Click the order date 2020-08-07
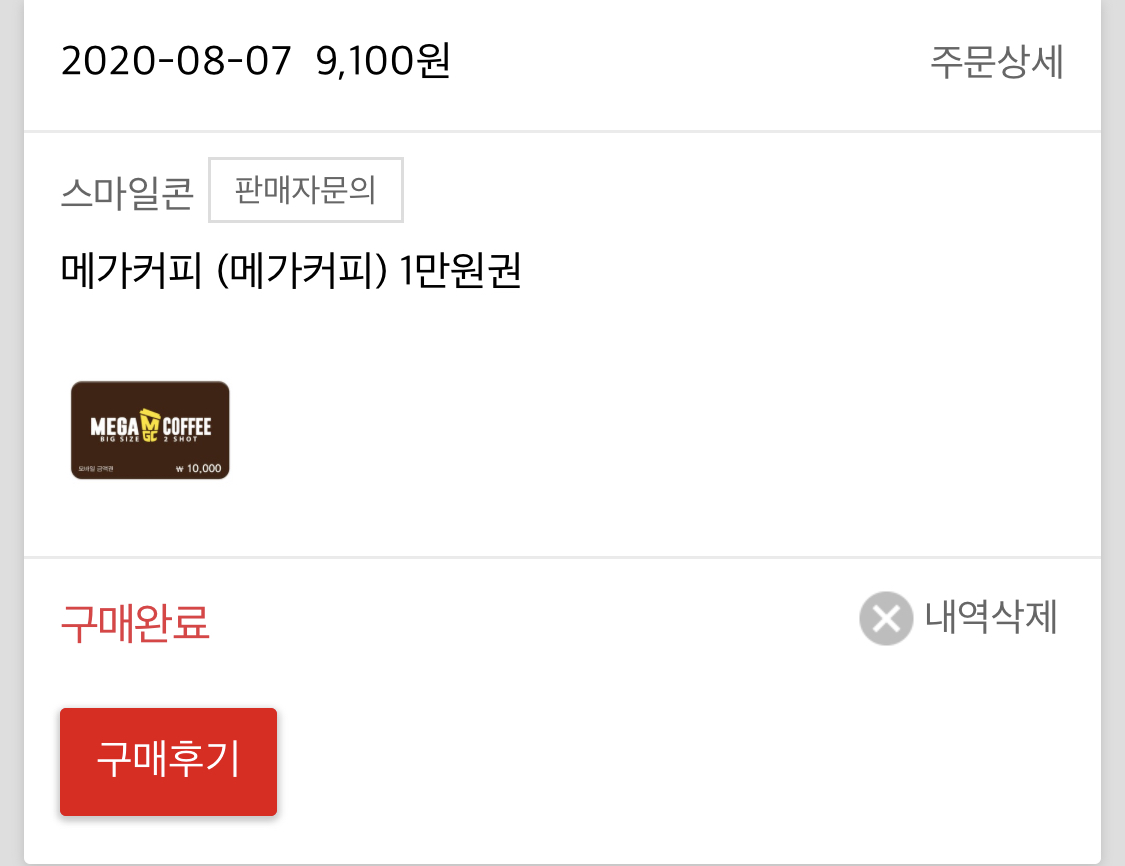 [x=176, y=61]
